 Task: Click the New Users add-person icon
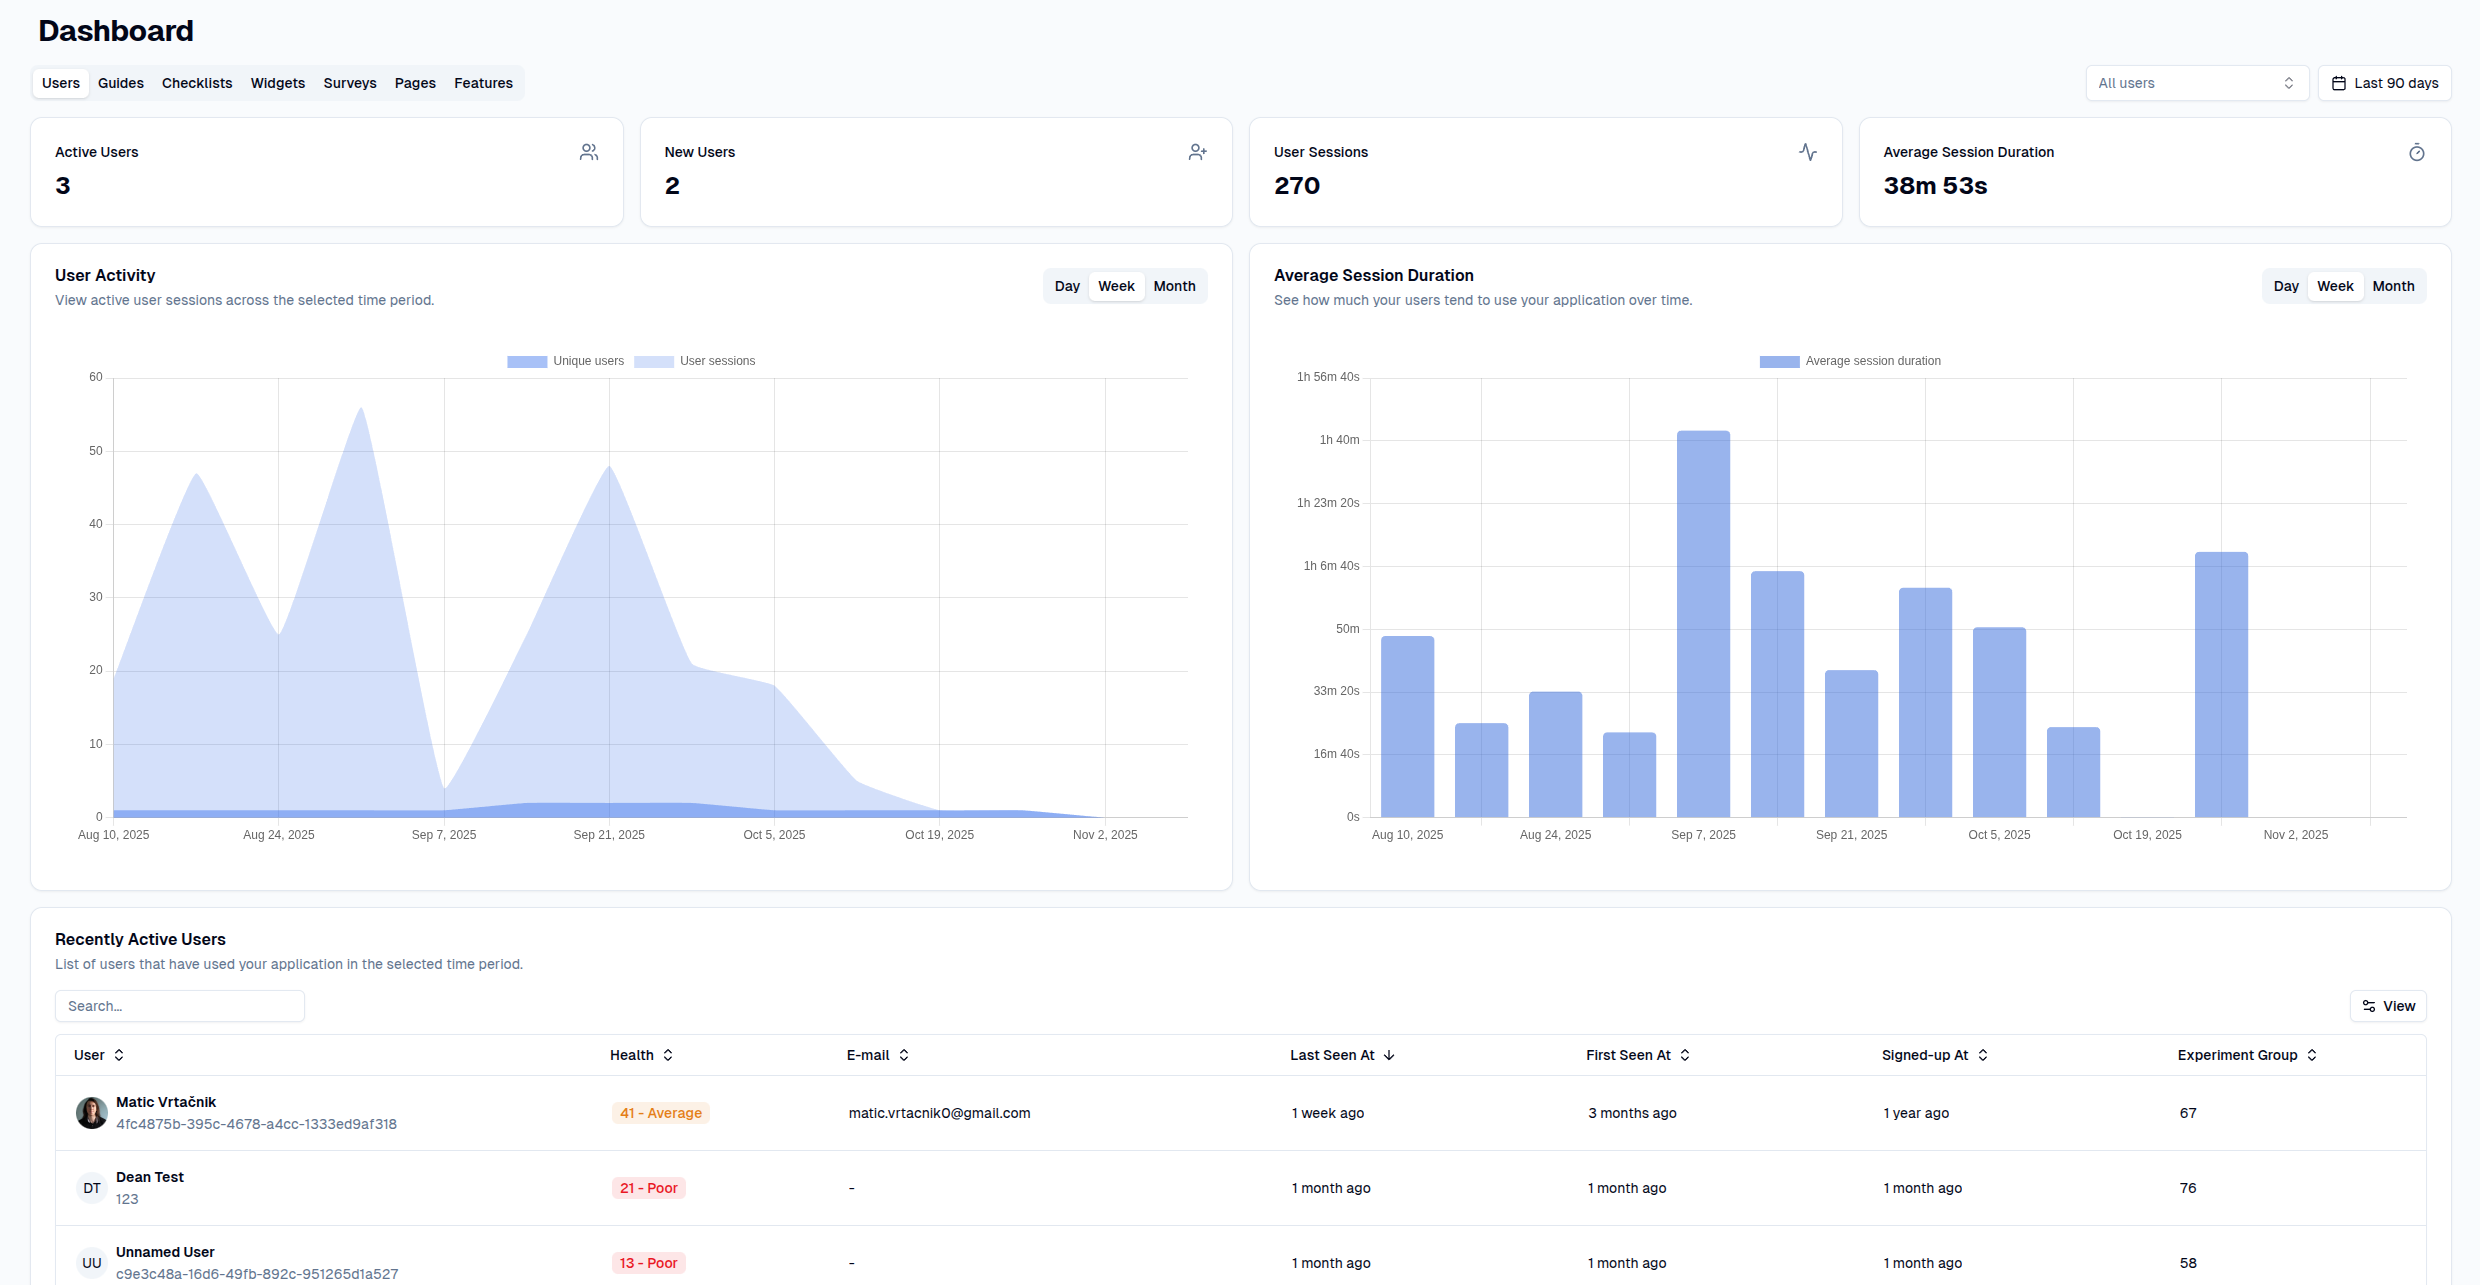pyautogui.click(x=1197, y=152)
